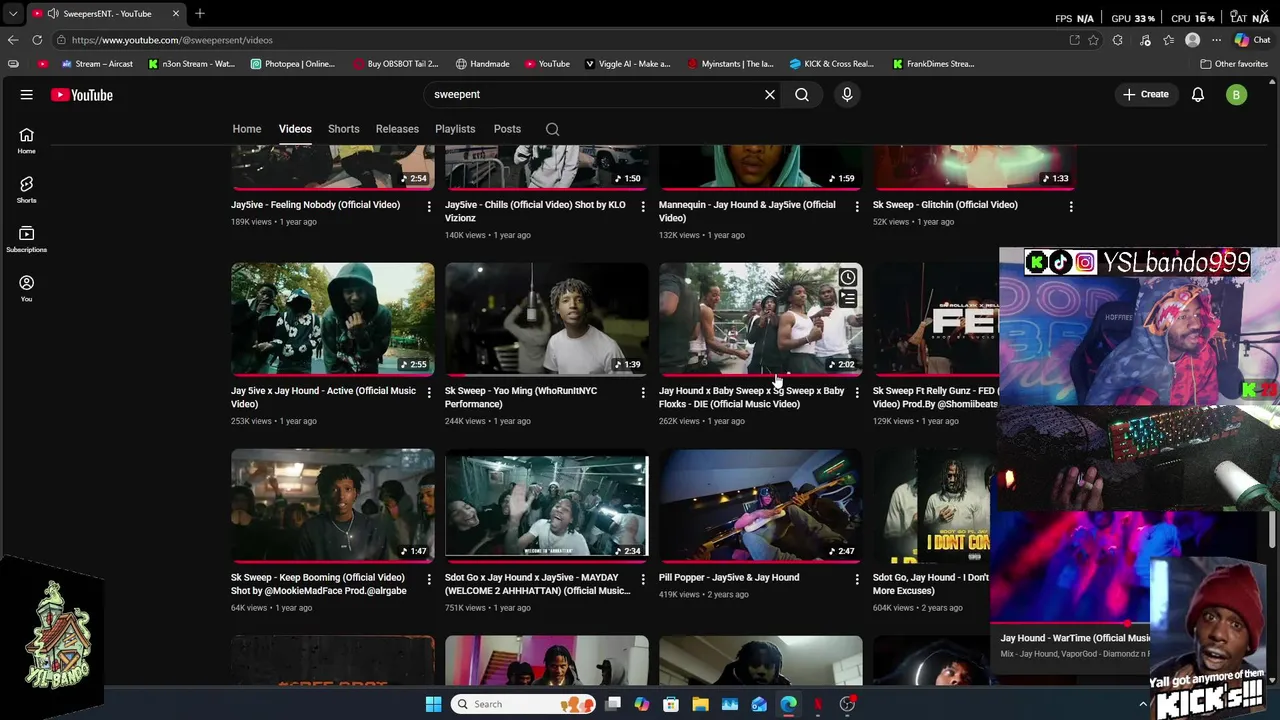1280x720 pixels.
Task: Open options menu for Feeling Nobody video
Action: tap(429, 206)
